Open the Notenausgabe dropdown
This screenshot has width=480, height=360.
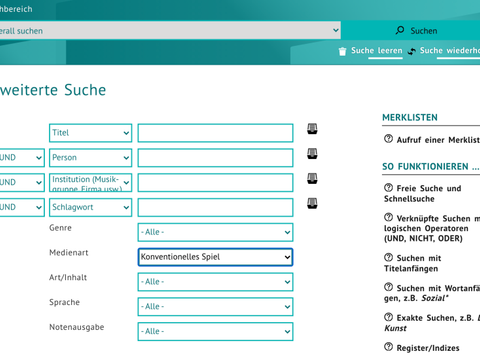click(215, 332)
